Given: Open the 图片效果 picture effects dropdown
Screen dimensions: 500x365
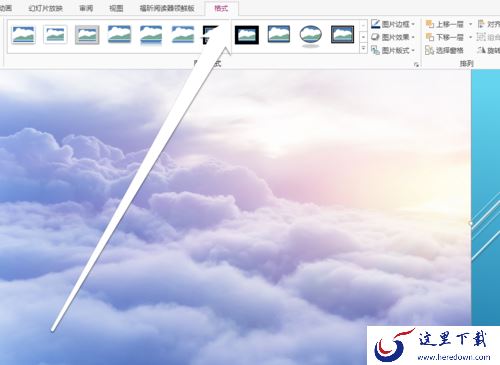Looking at the screenshot, I should coord(393,37).
